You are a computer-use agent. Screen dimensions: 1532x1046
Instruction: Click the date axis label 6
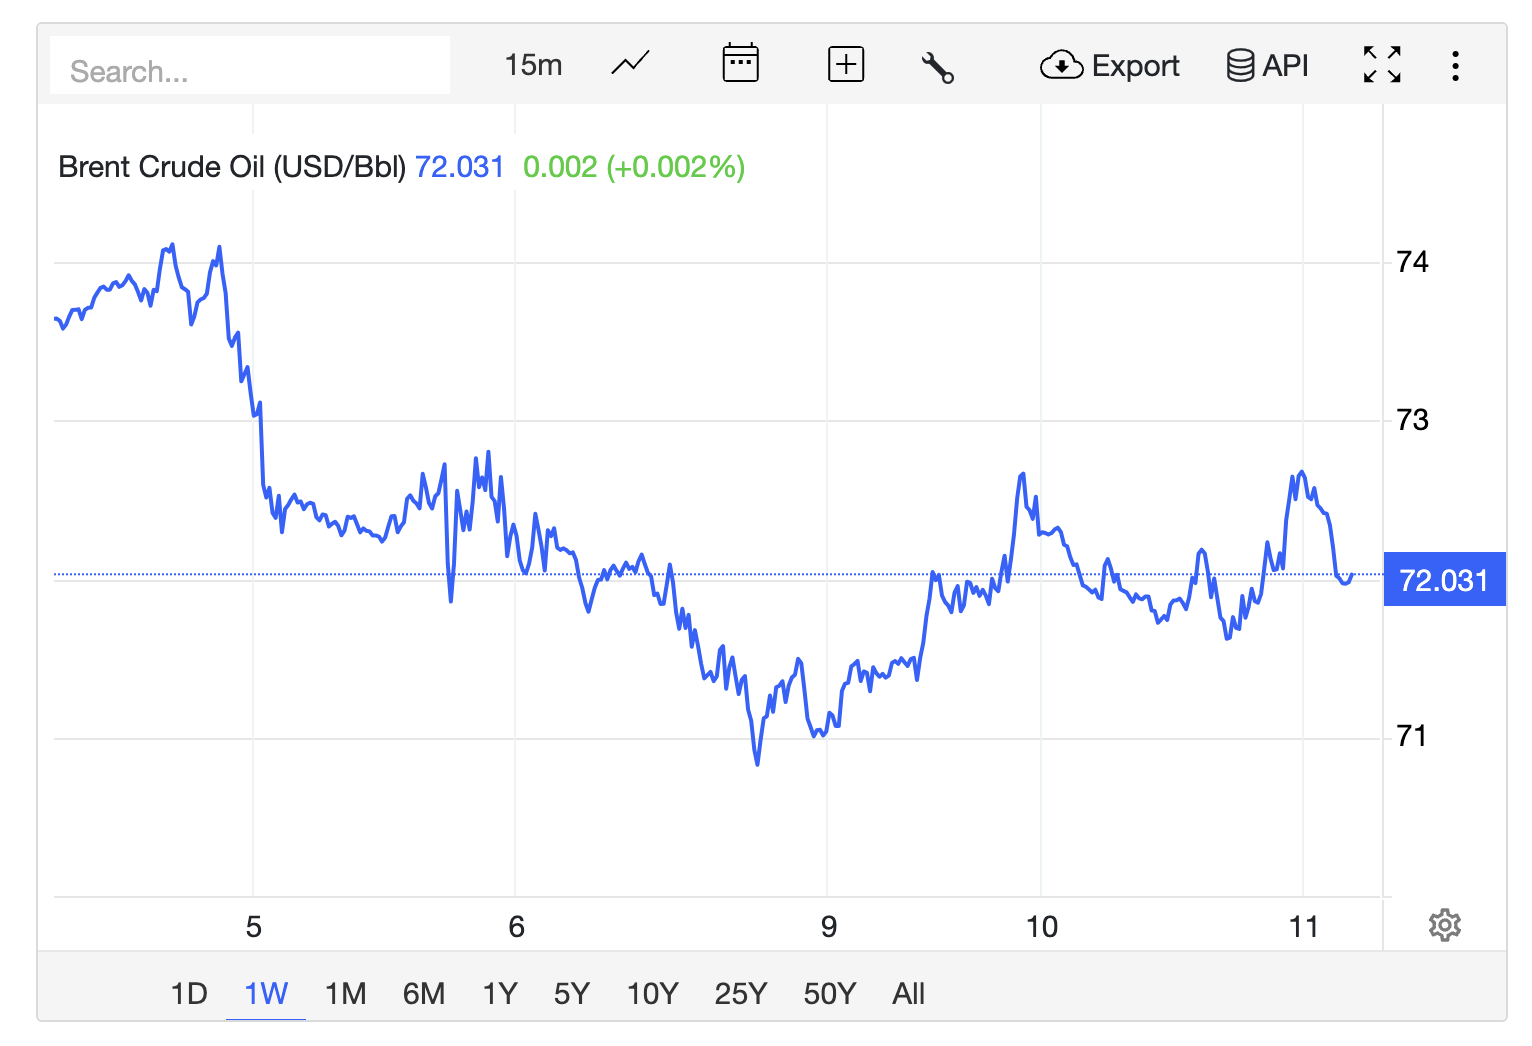point(516,927)
